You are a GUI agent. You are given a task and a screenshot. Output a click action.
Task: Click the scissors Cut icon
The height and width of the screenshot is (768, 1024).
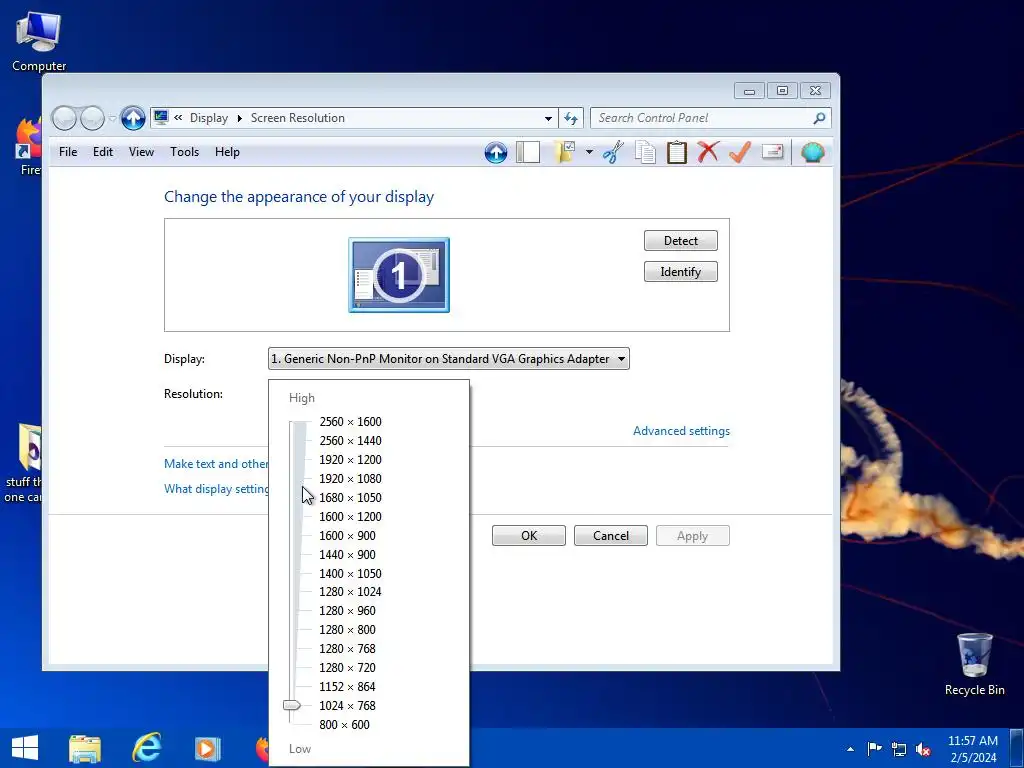(613, 152)
